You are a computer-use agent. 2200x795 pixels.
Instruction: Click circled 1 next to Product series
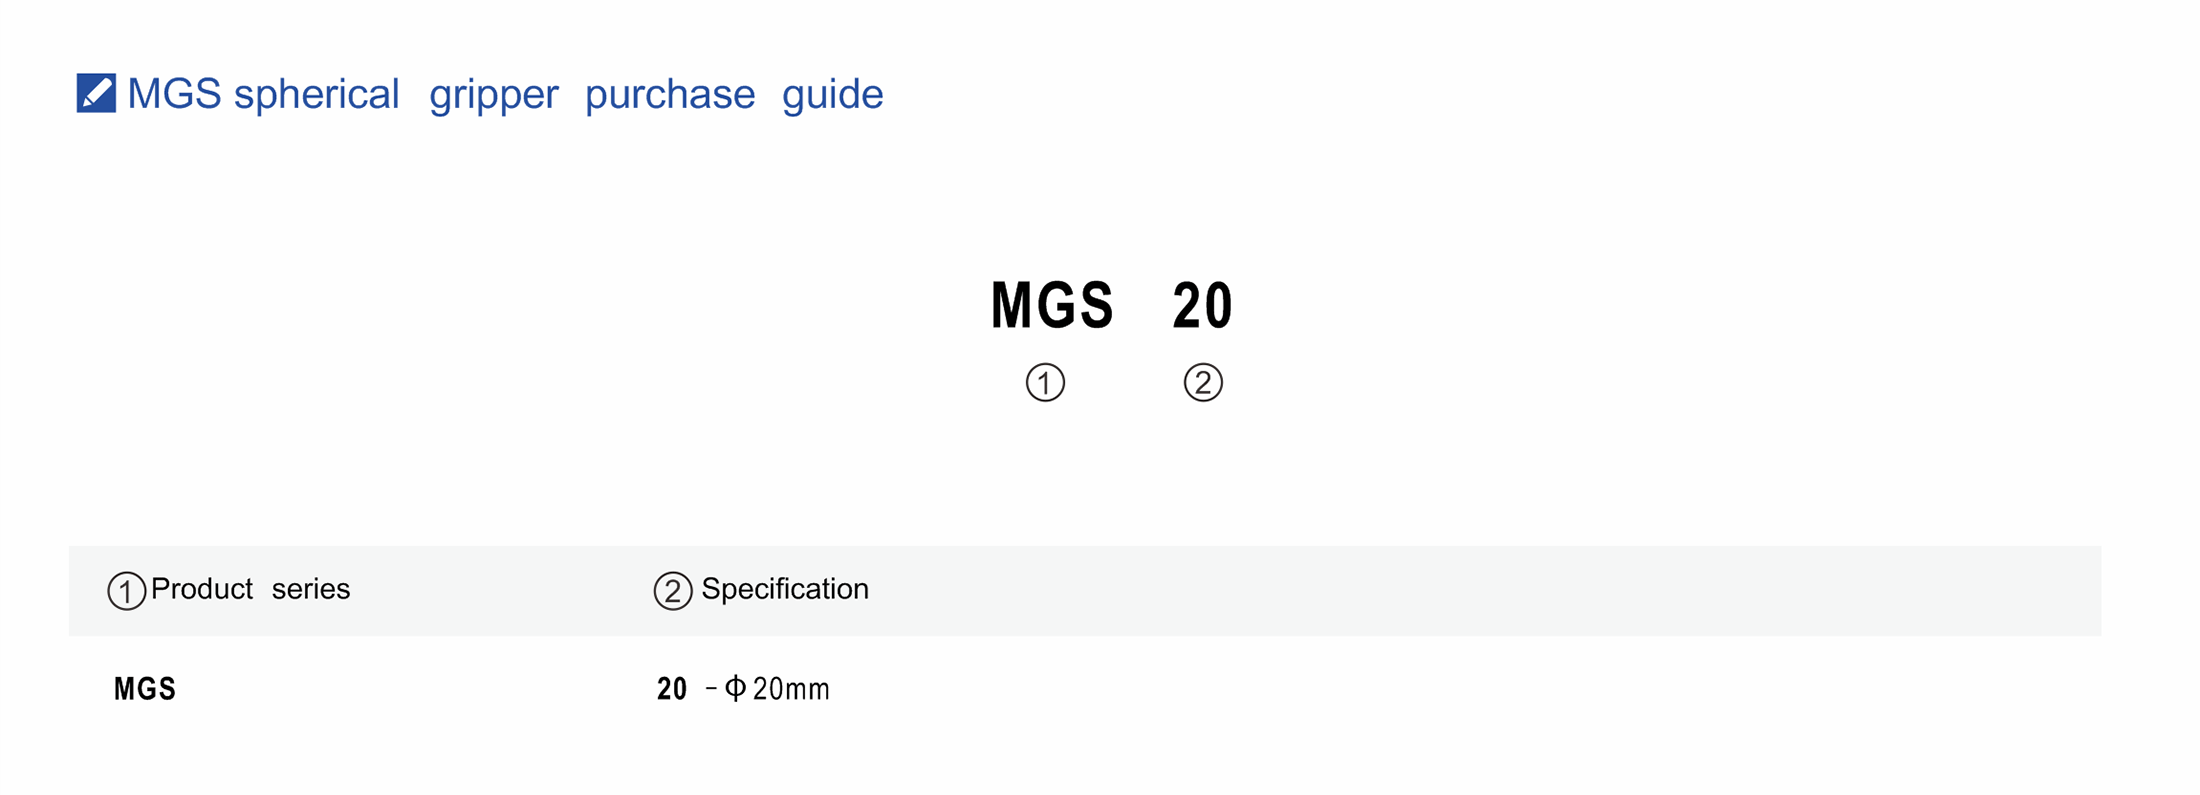pos(127,590)
